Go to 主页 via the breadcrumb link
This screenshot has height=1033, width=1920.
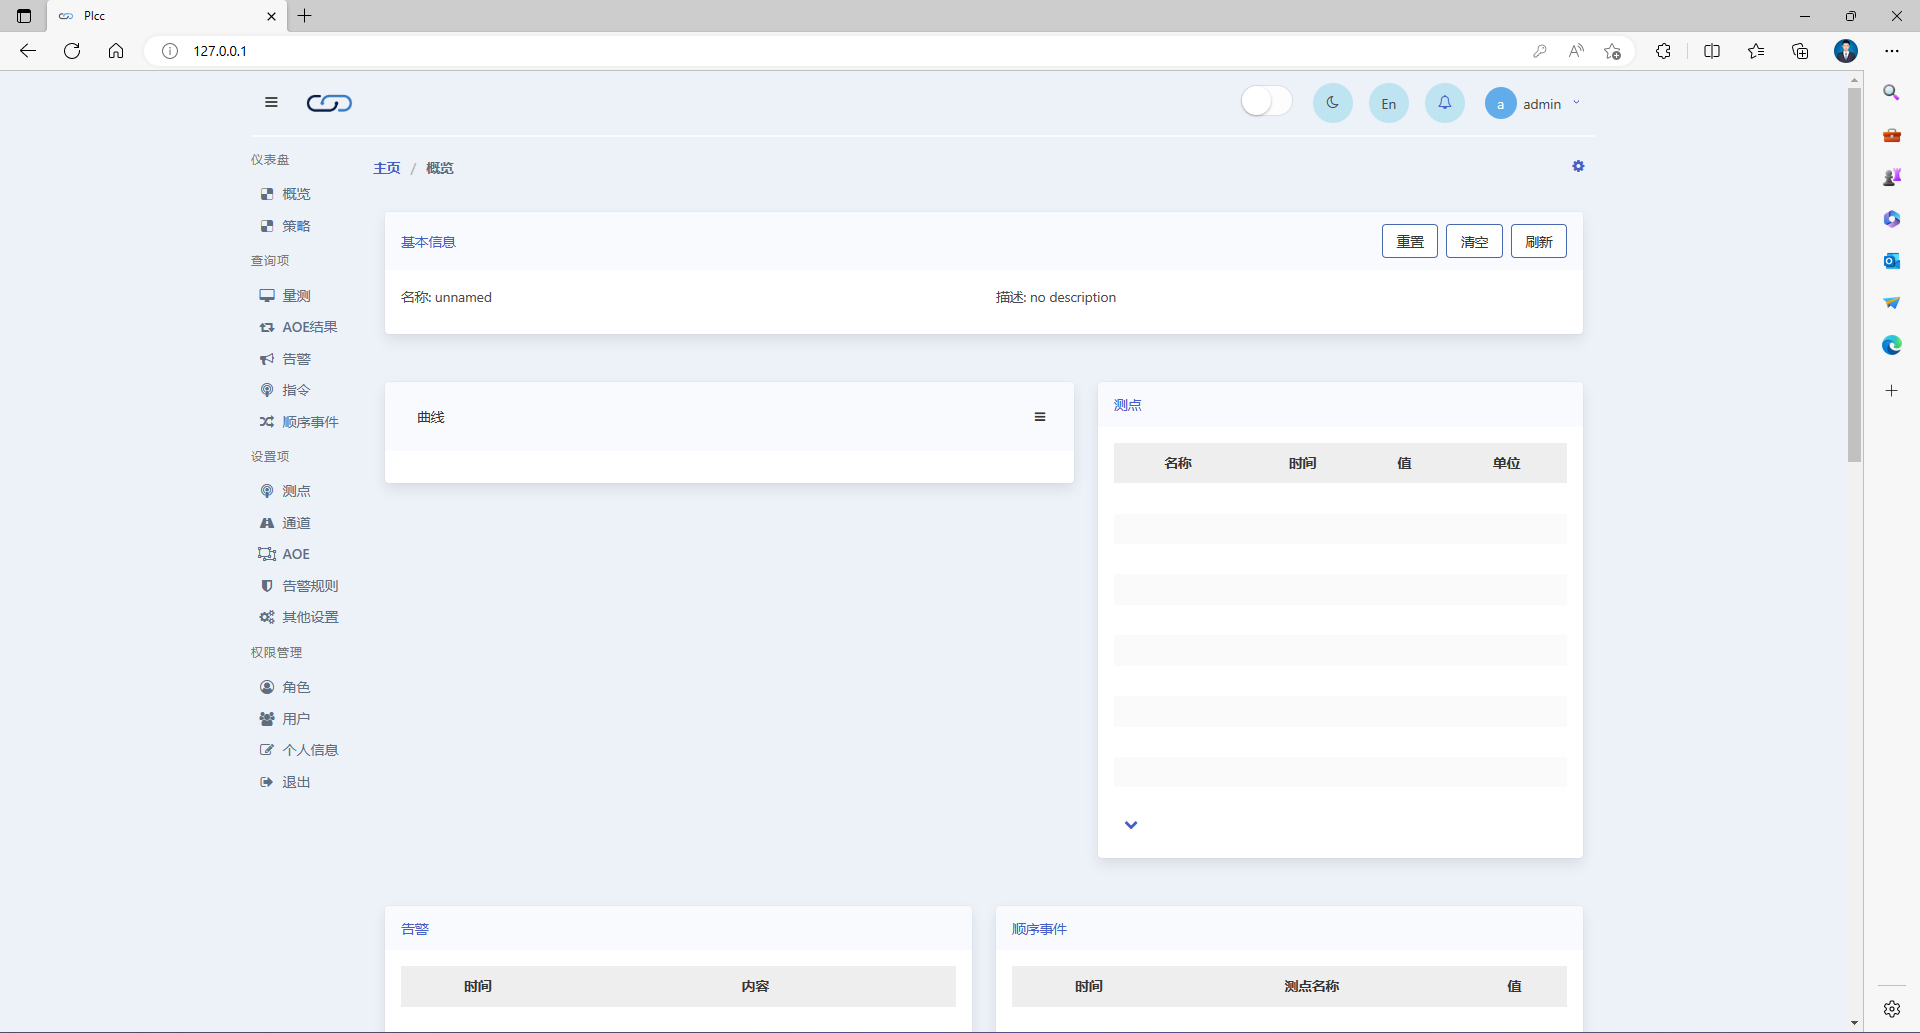point(387,168)
